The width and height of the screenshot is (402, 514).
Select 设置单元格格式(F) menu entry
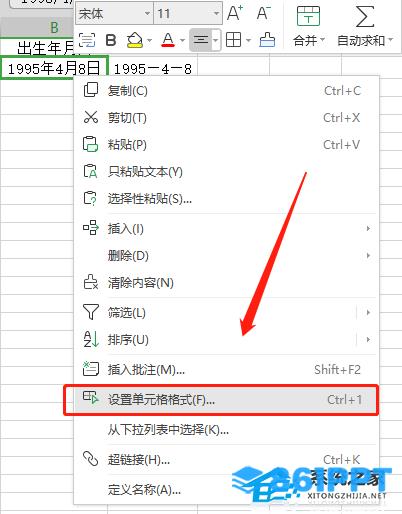221,399
